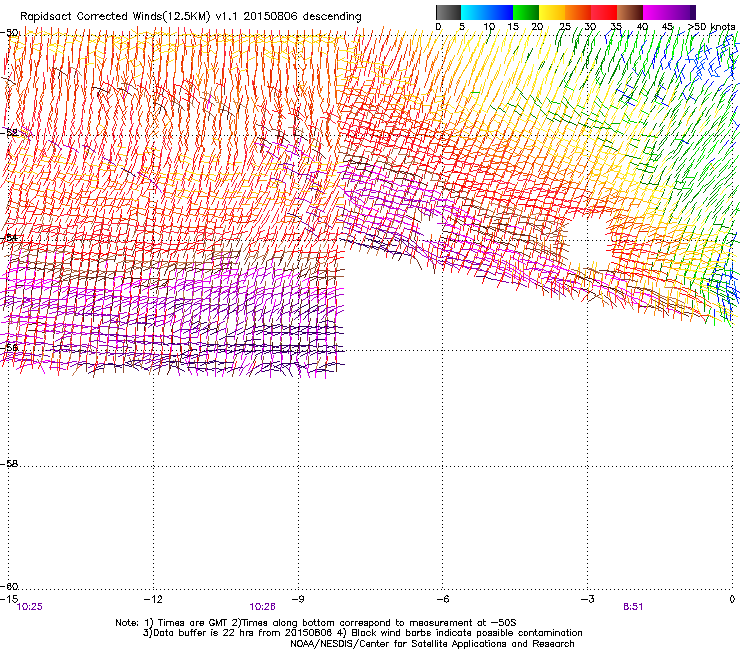The width and height of the screenshot is (740, 650).
Task: Click the purple time stamp 10:25
Action: 29,607
